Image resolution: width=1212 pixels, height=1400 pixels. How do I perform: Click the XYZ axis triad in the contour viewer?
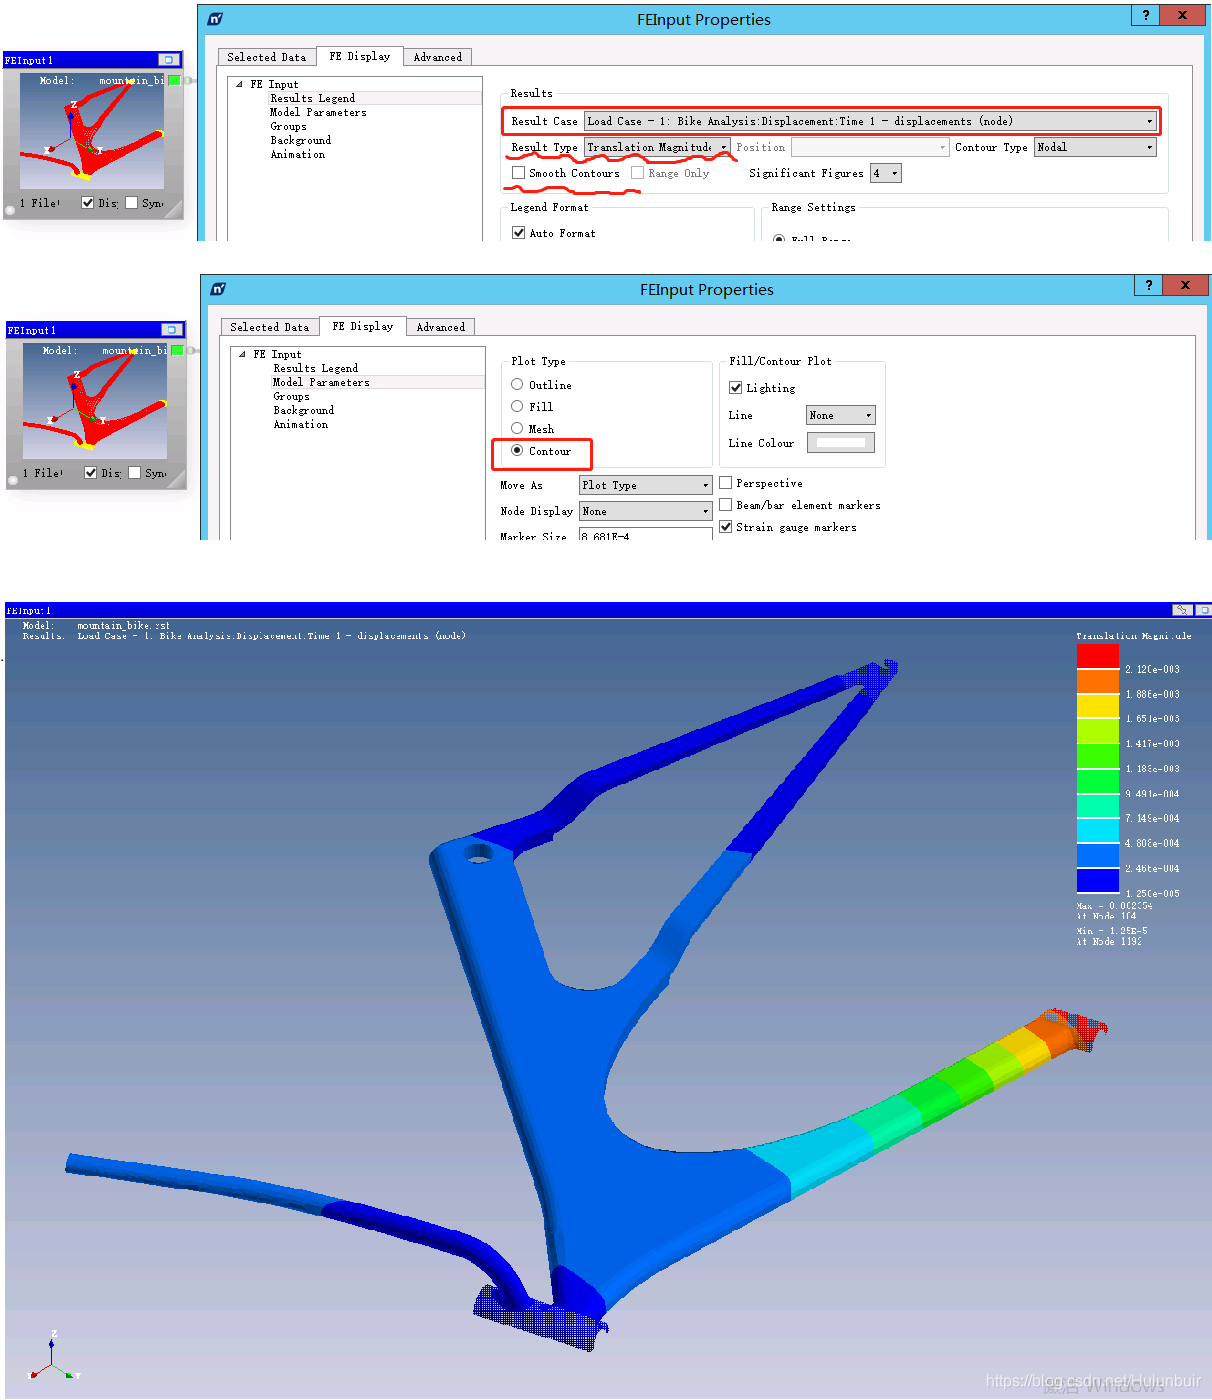coord(53,1358)
